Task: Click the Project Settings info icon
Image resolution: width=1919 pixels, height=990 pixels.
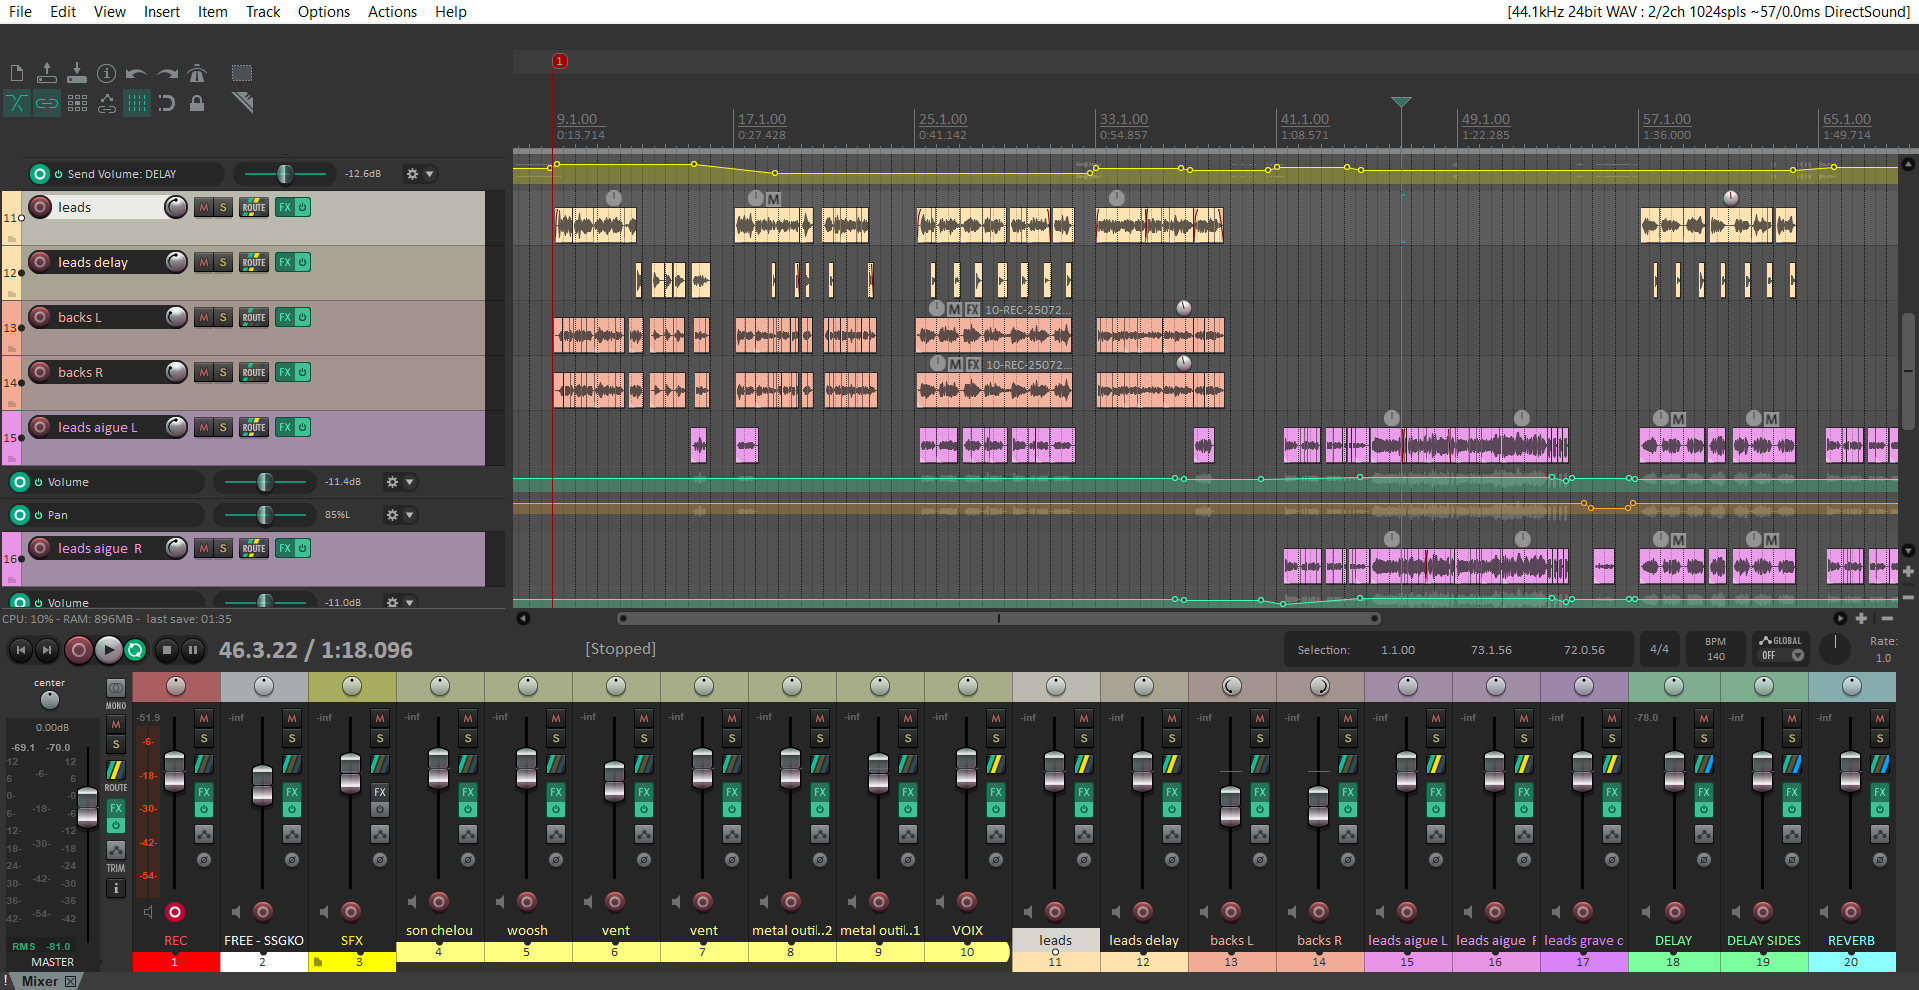Action: tap(107, 73)
